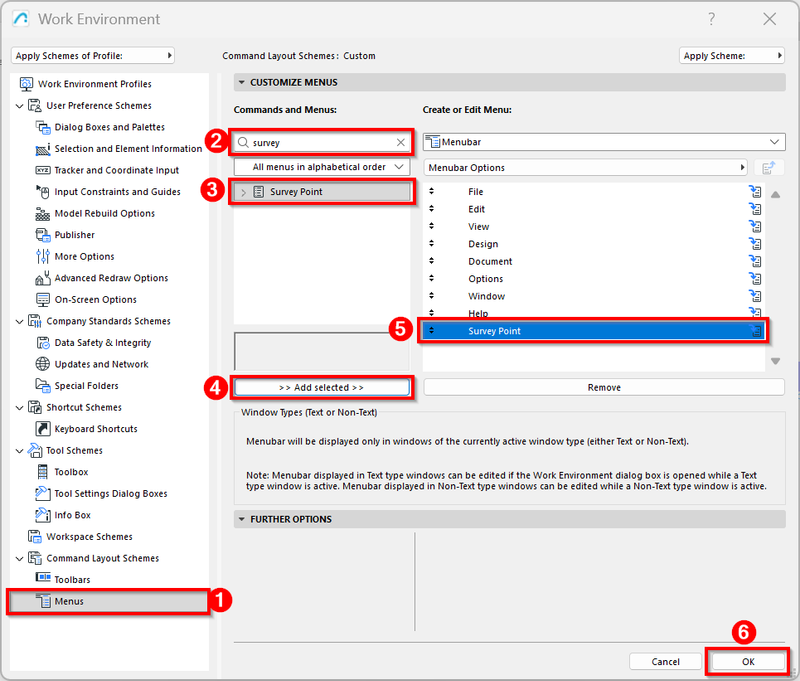Open Apply Scheme popup

(731, 56)
